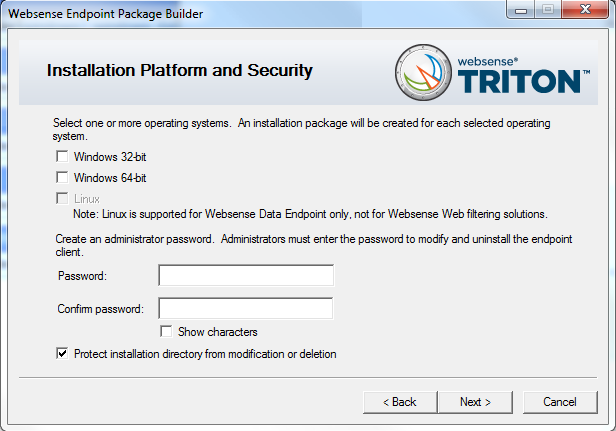Click the disabled maximize window button

[548, 9]
